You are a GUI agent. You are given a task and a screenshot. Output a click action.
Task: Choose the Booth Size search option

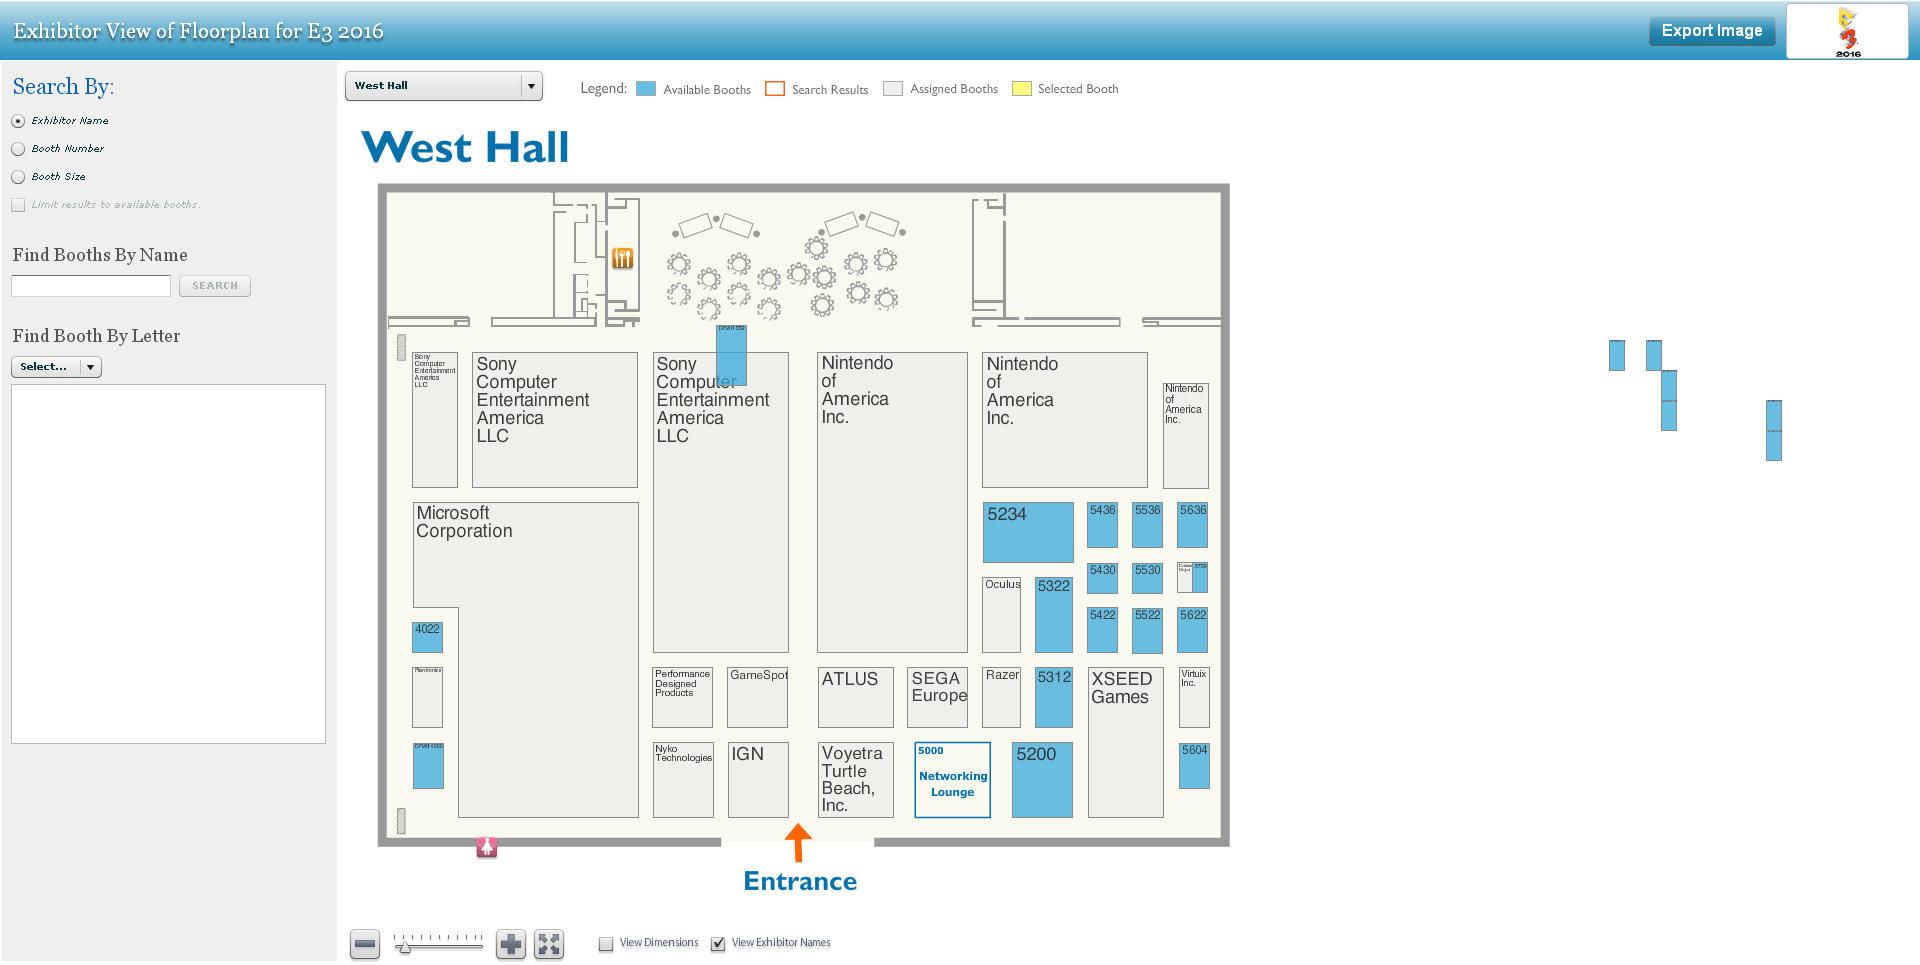tap(18, 177)
